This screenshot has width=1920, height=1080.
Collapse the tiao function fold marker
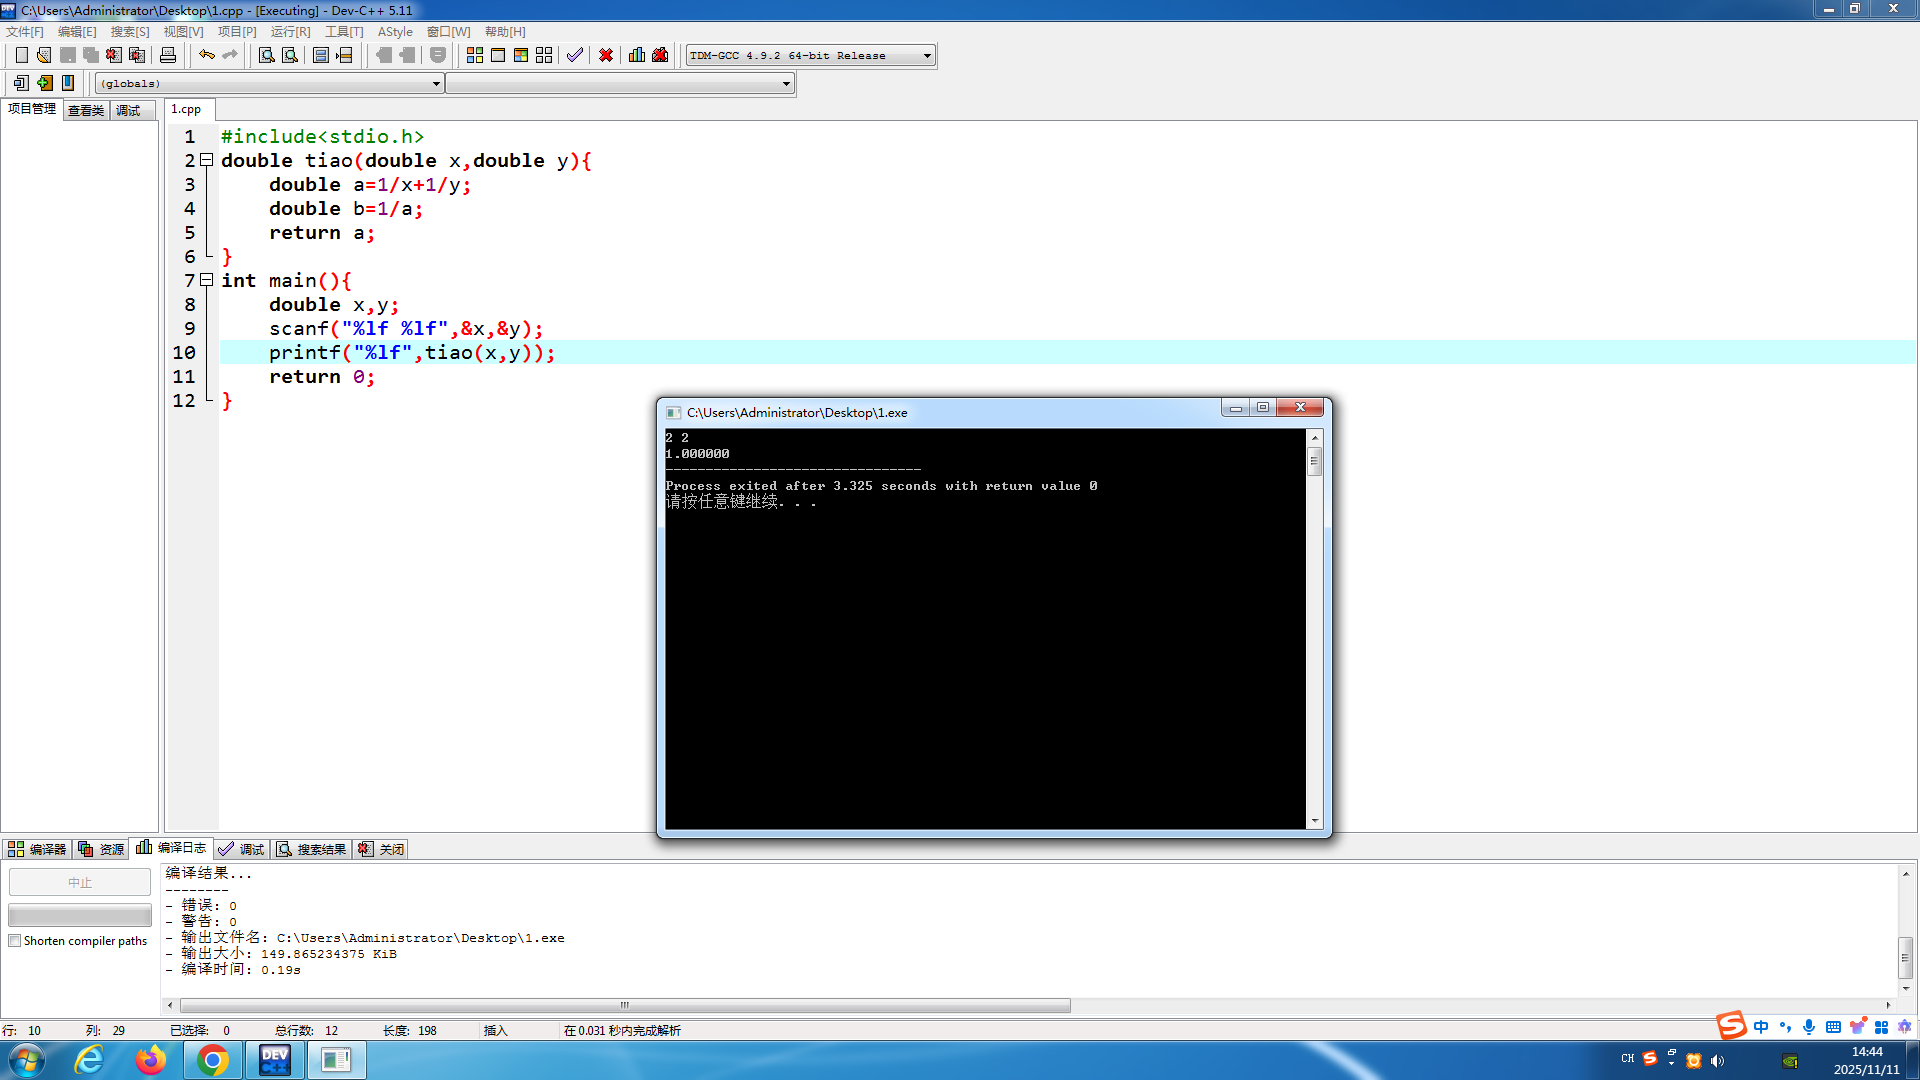click(x=207, y=160)
